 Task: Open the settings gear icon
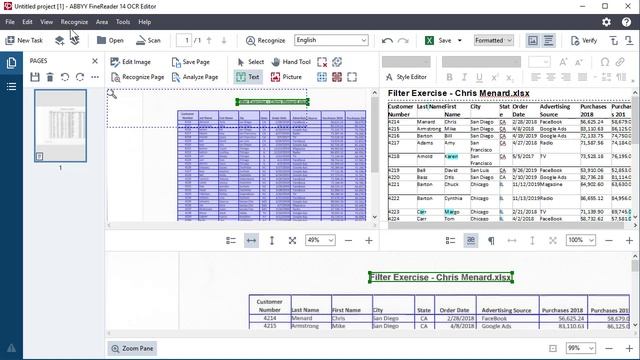click(x=607, y=22)
